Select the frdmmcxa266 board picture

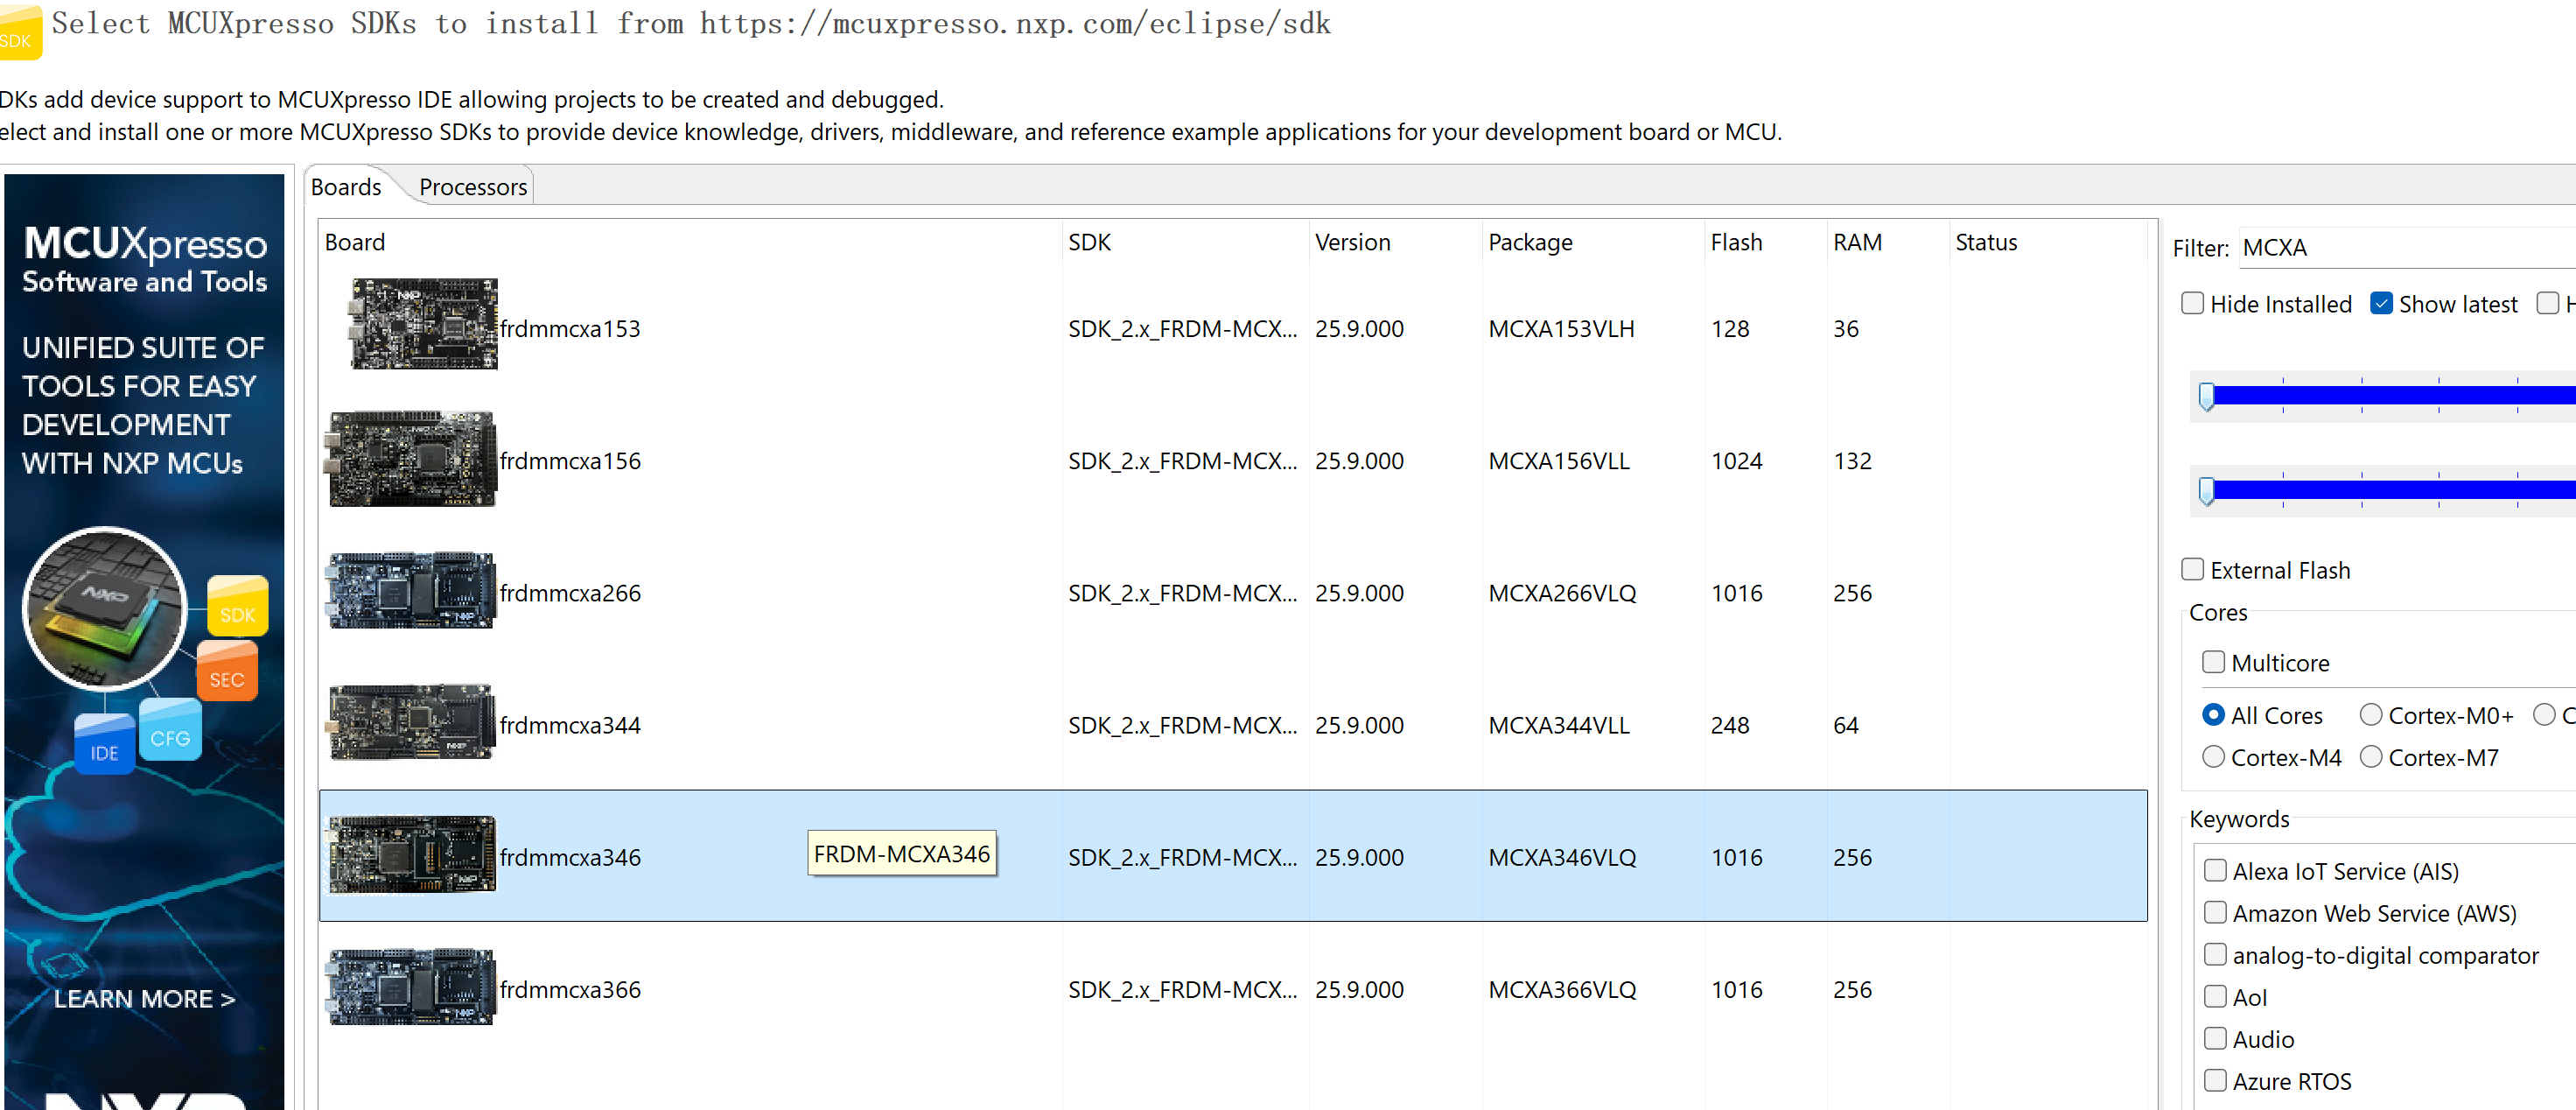point(411,591)
